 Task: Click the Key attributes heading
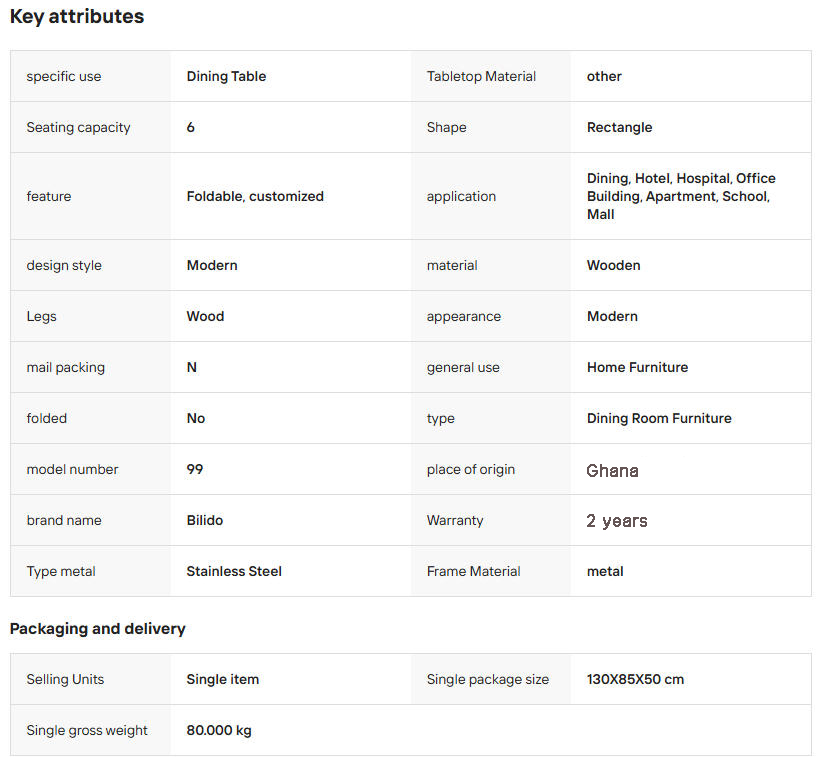coord(77,17)
